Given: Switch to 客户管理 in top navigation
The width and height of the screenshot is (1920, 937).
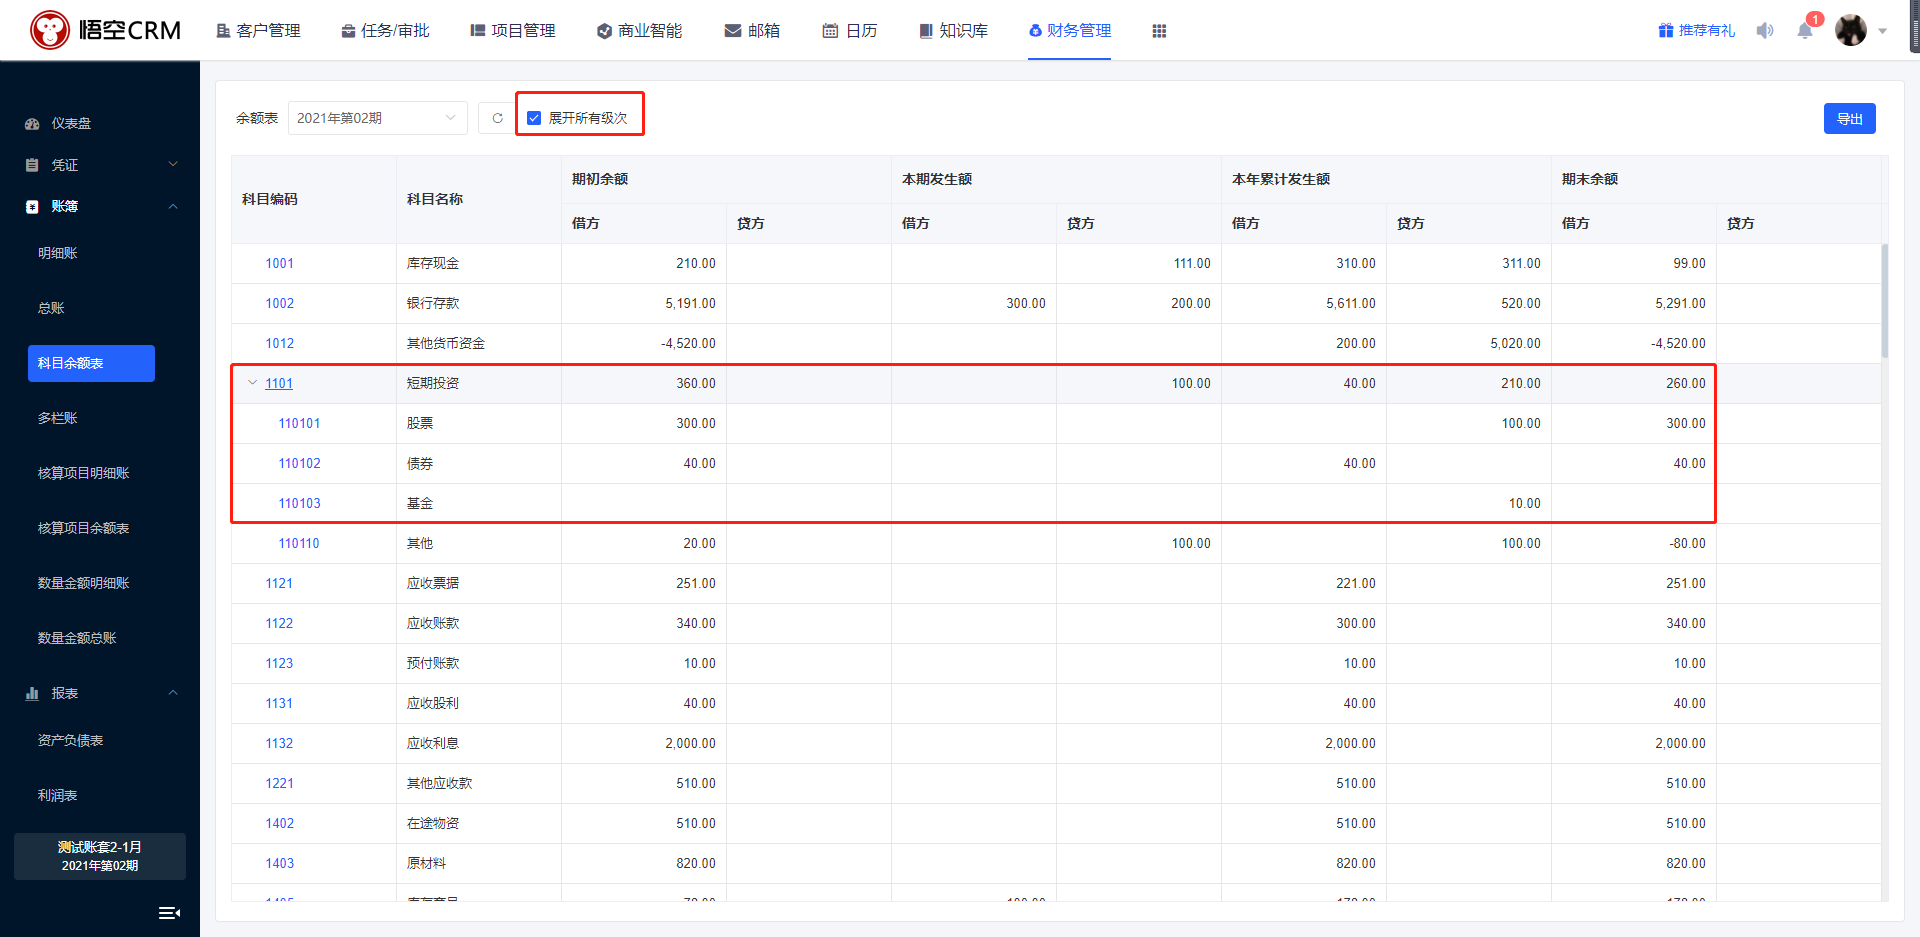Looking at the screenshot, I should click(258, 31).
